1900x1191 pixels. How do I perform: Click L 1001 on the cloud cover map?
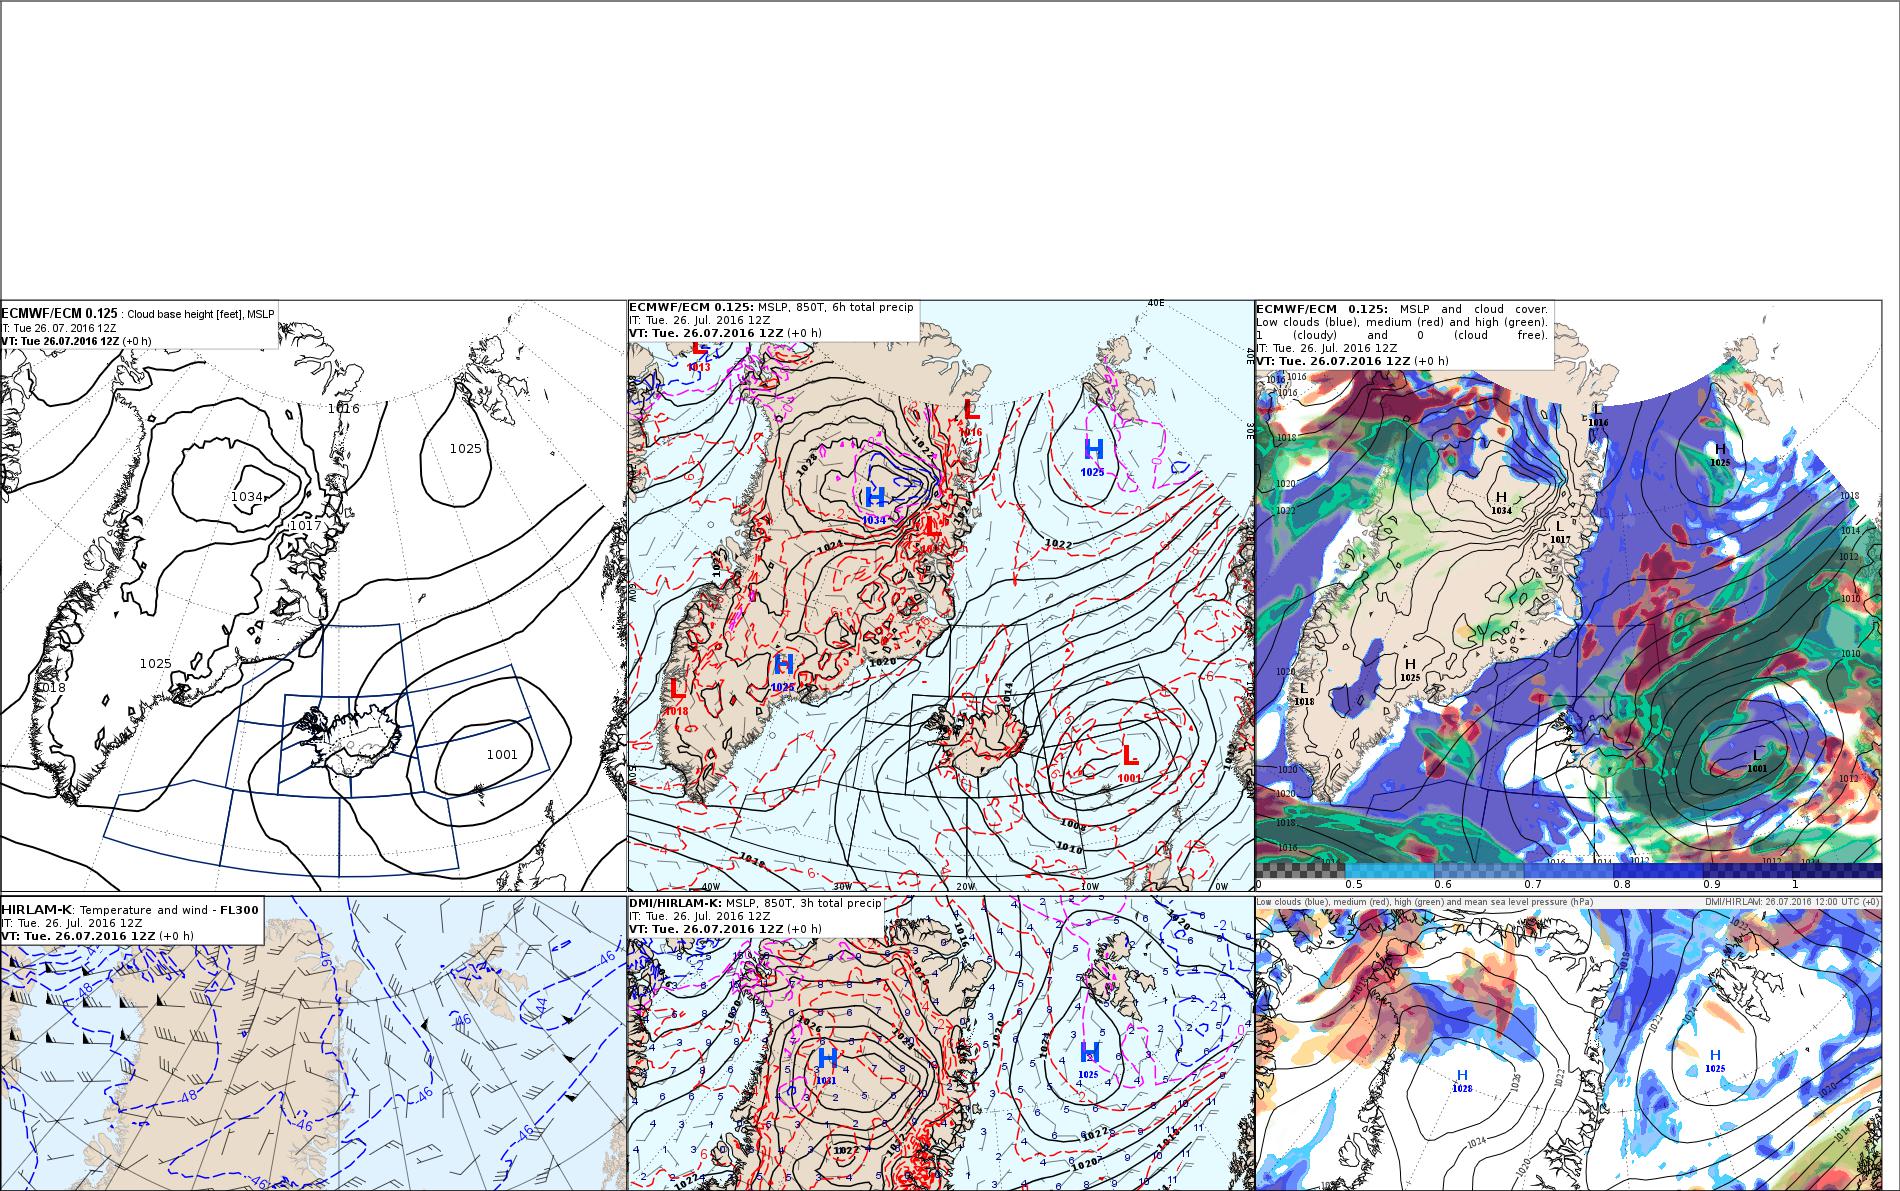coord(1757,761)
